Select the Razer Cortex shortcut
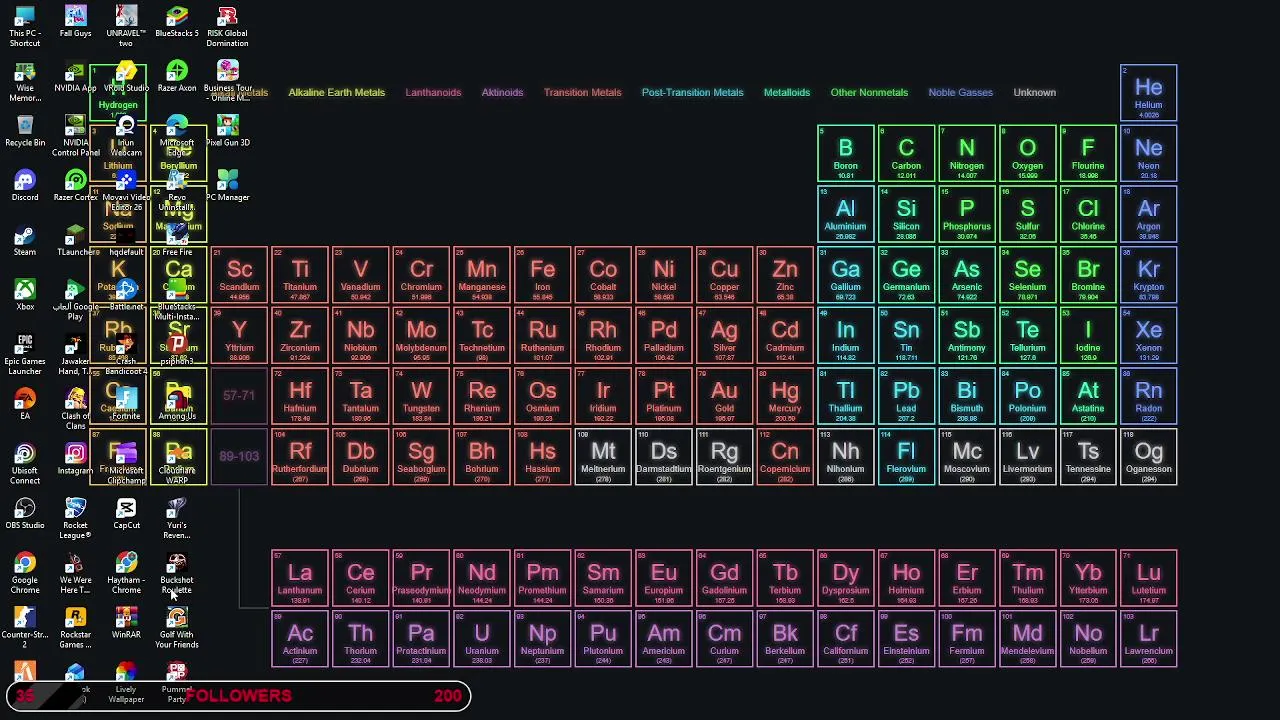The image size is (1280, 720). pos(76,186)
